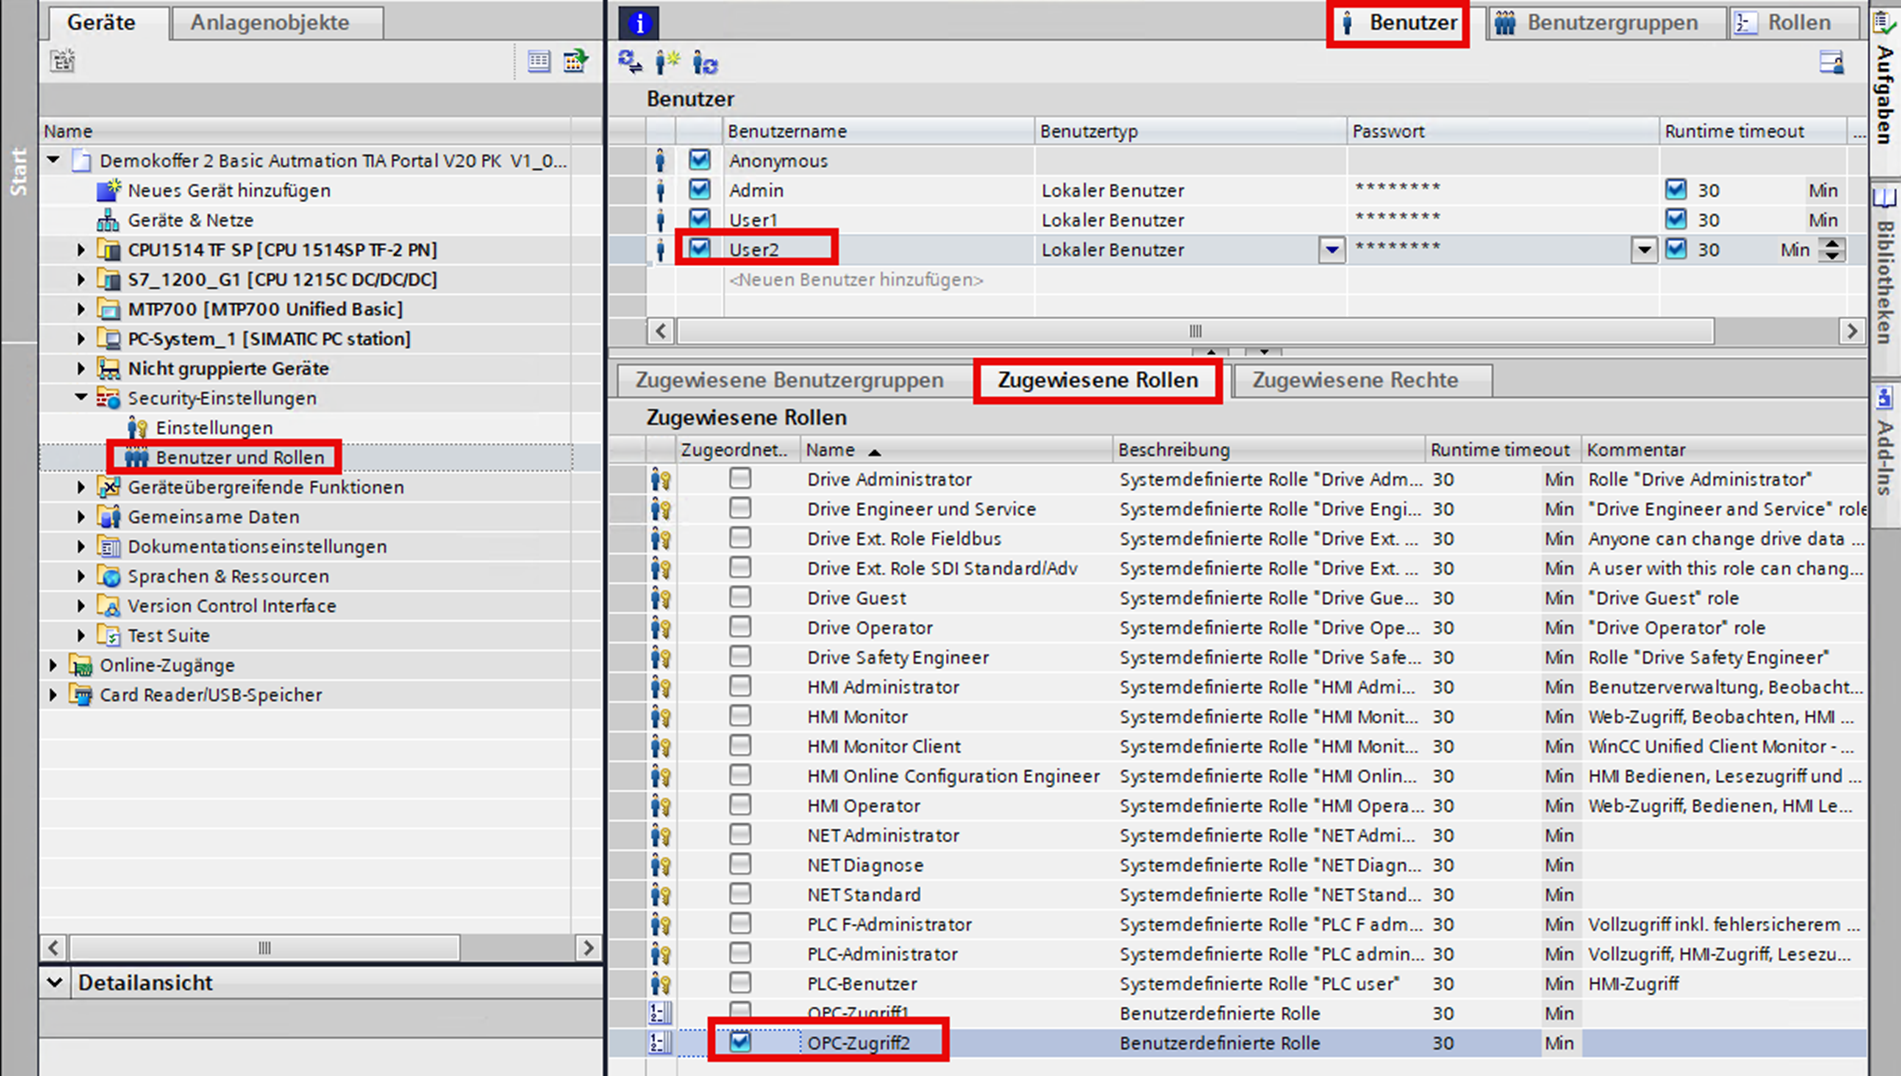
Task: Select the PLC-Benutzer role row
Action: (1236, 984)
